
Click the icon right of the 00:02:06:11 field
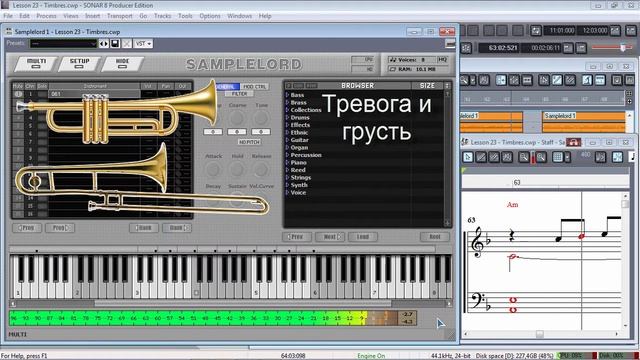tap(568, 48)
